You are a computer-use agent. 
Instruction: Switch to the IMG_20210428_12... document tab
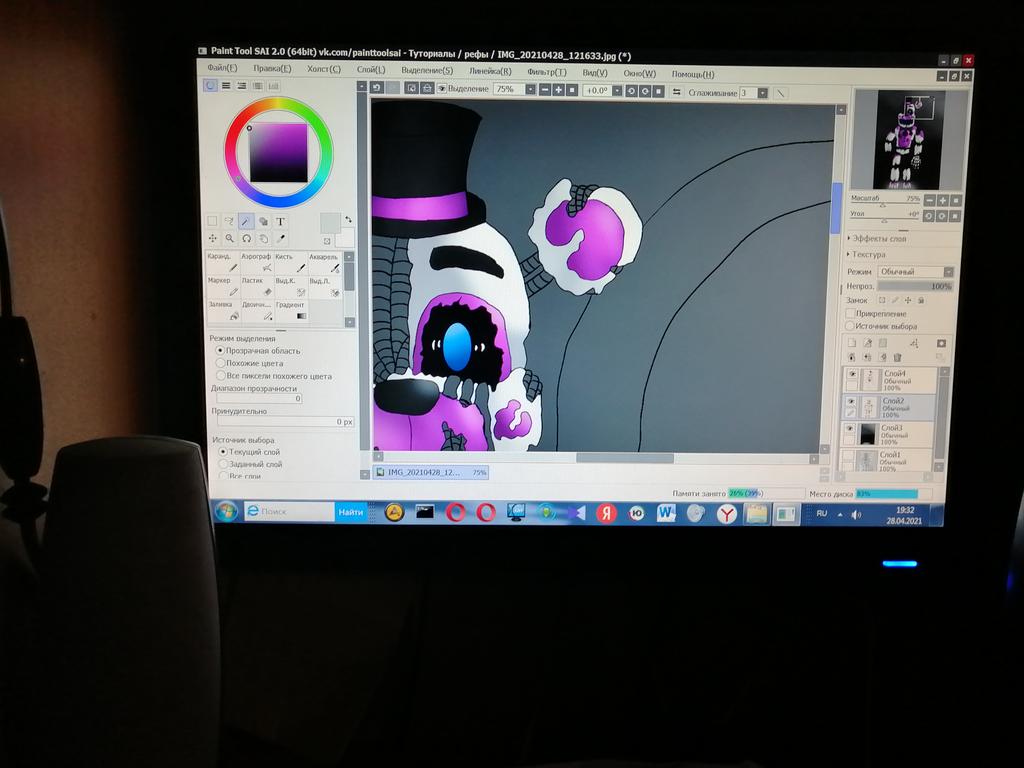(x=431, y=472)
